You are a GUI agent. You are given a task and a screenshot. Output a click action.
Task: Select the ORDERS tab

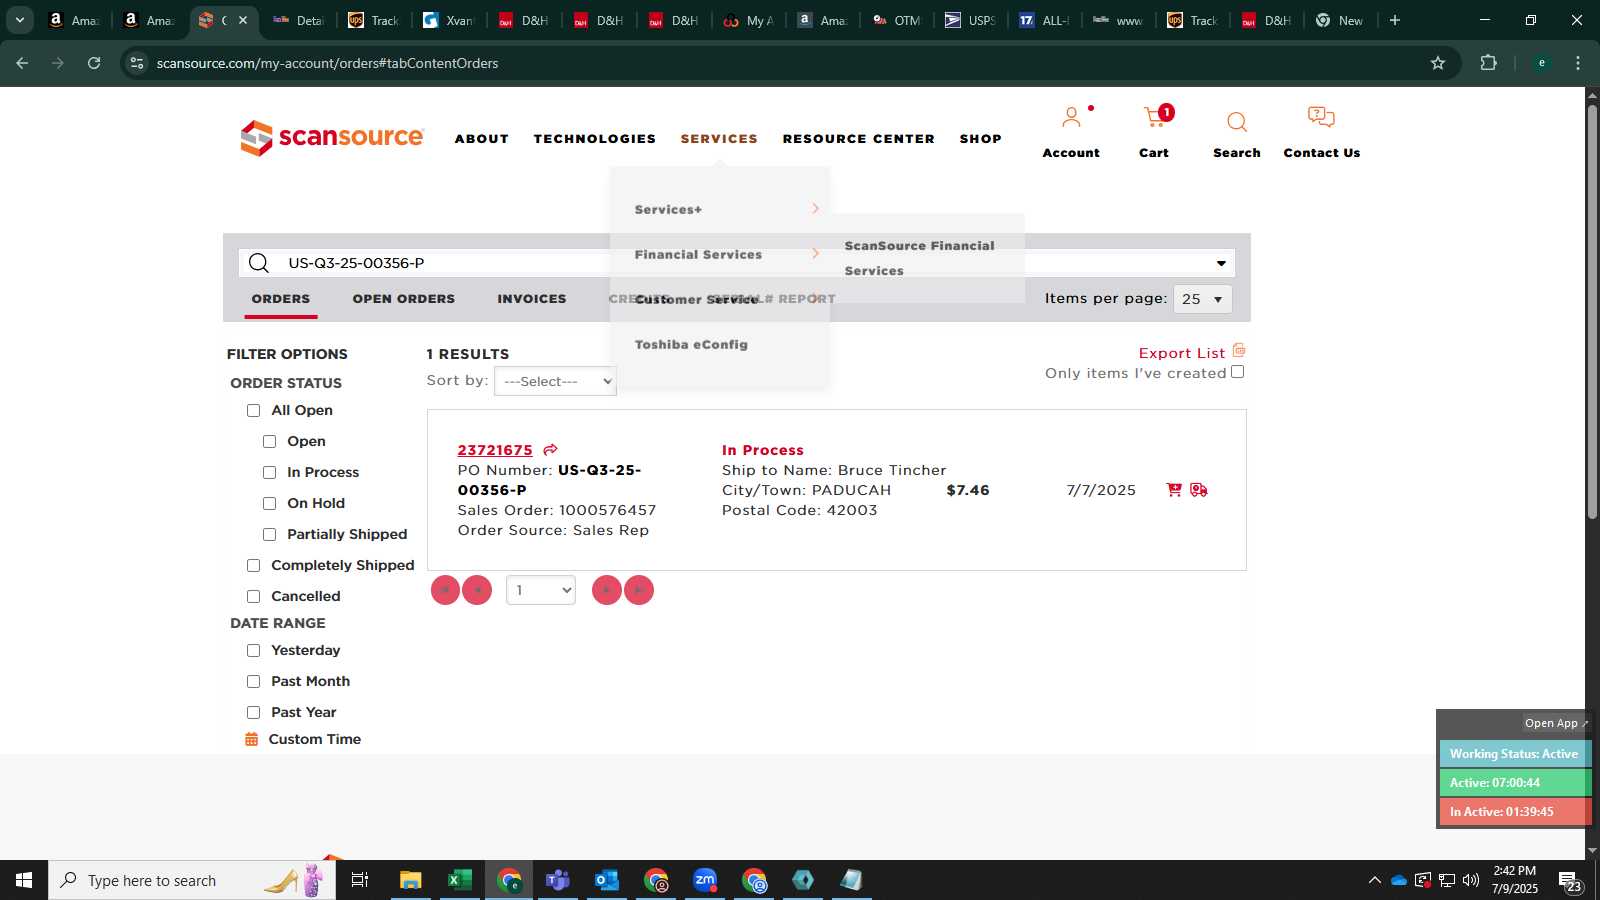click(281, 299)
